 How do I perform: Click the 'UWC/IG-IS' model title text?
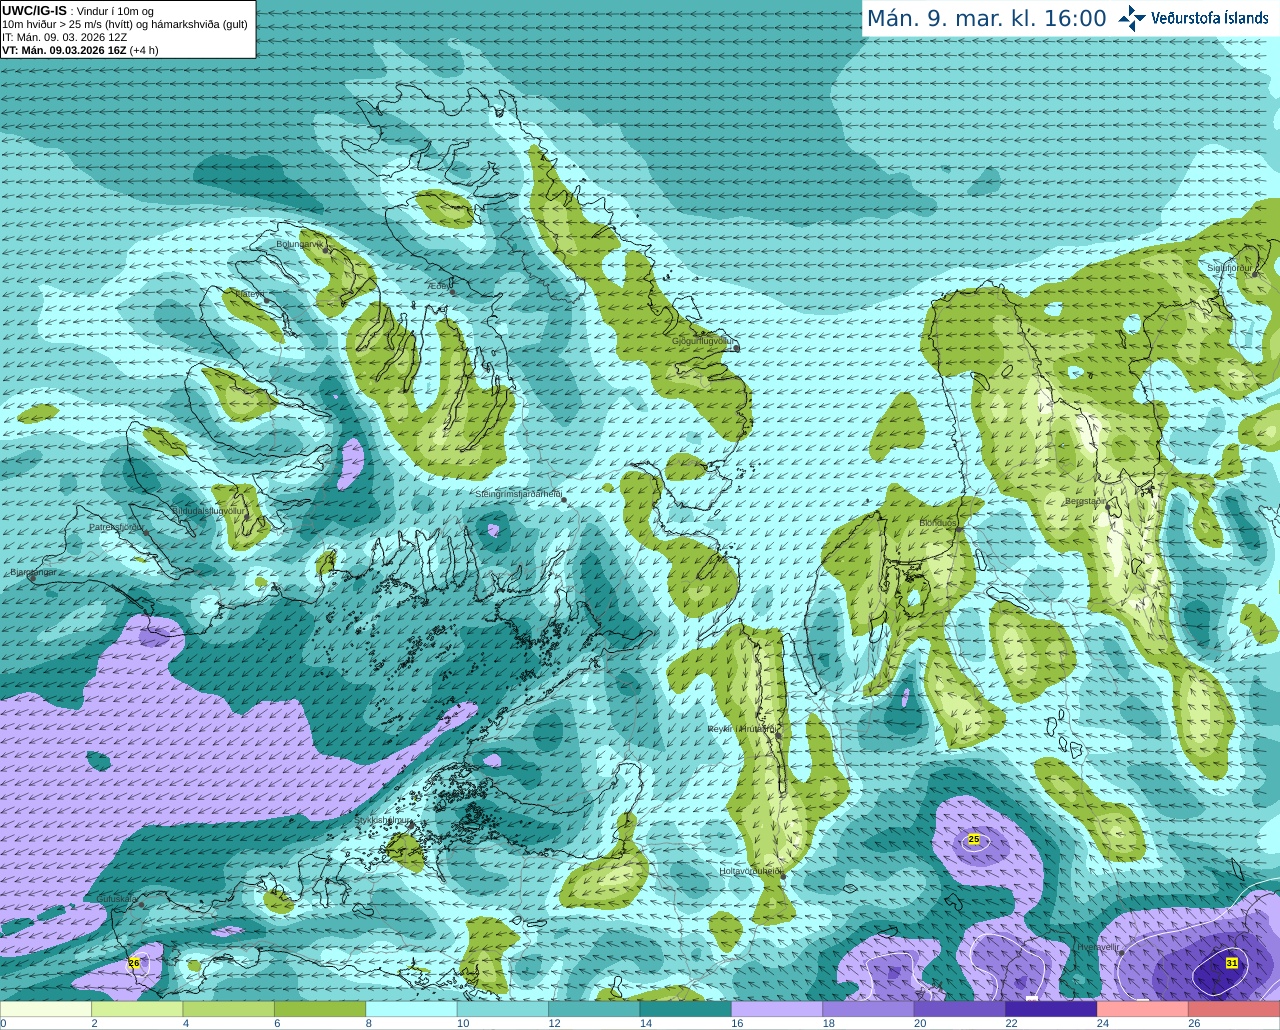35,10
